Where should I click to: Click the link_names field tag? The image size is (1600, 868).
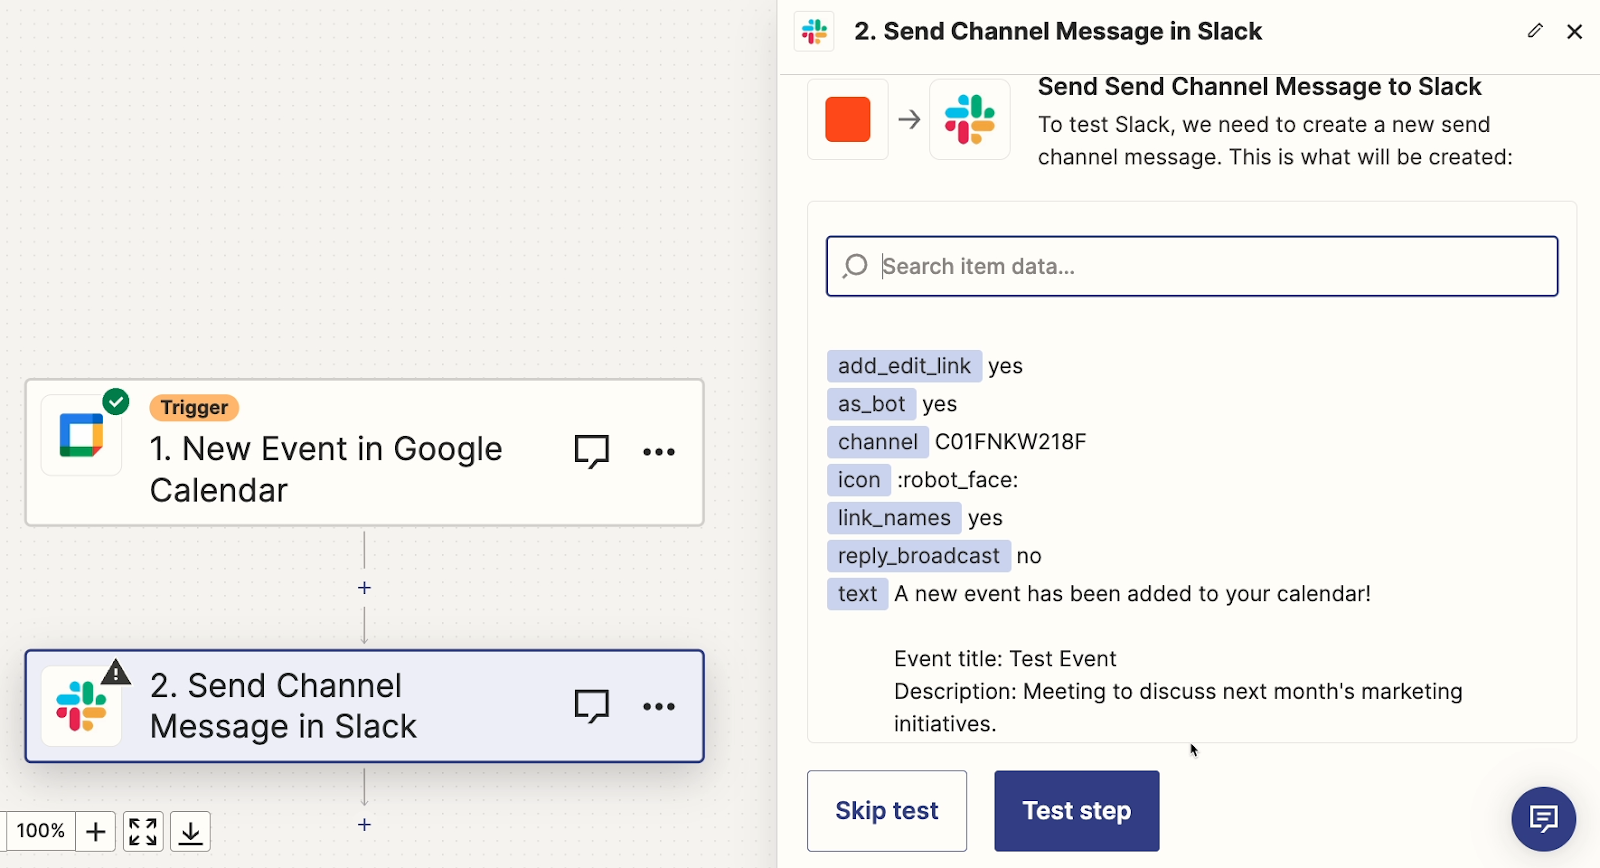(x=894, y=518)
